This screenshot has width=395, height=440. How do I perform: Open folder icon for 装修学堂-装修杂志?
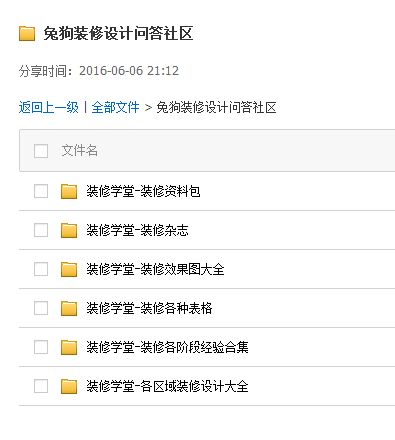point(69,231)
